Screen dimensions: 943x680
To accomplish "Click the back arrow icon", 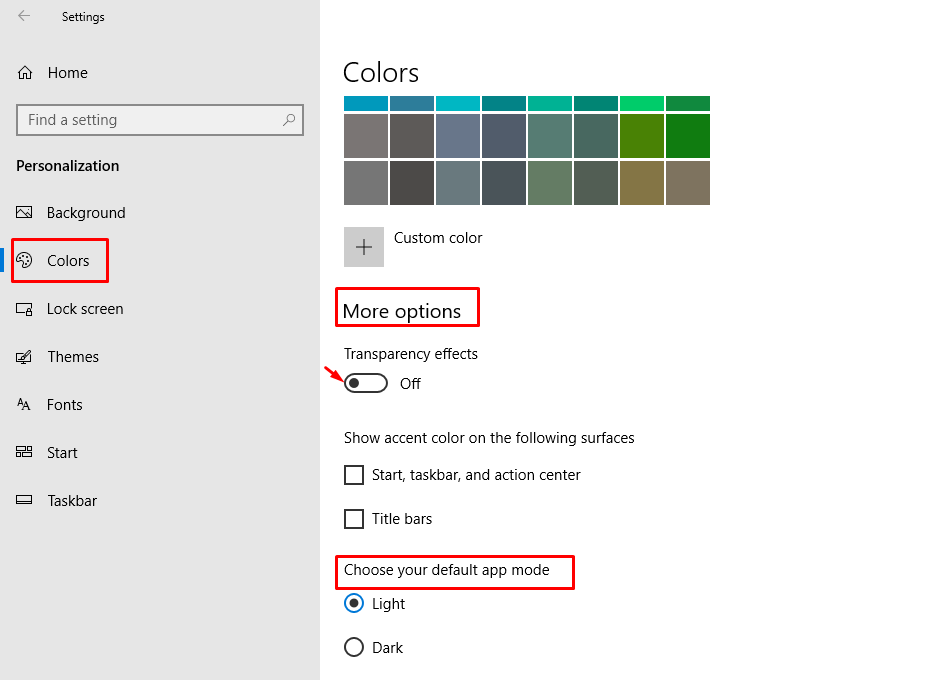I will pos(24,16).
